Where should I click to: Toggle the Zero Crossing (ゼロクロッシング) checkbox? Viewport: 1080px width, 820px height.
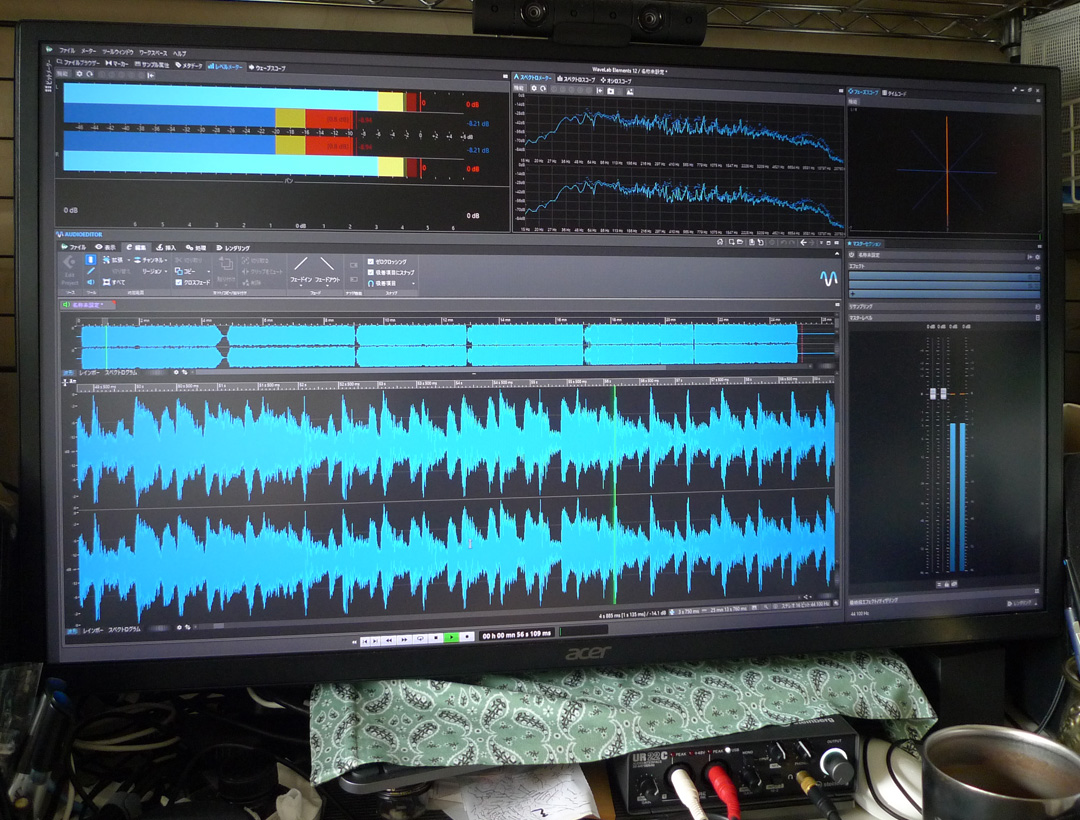371,260
